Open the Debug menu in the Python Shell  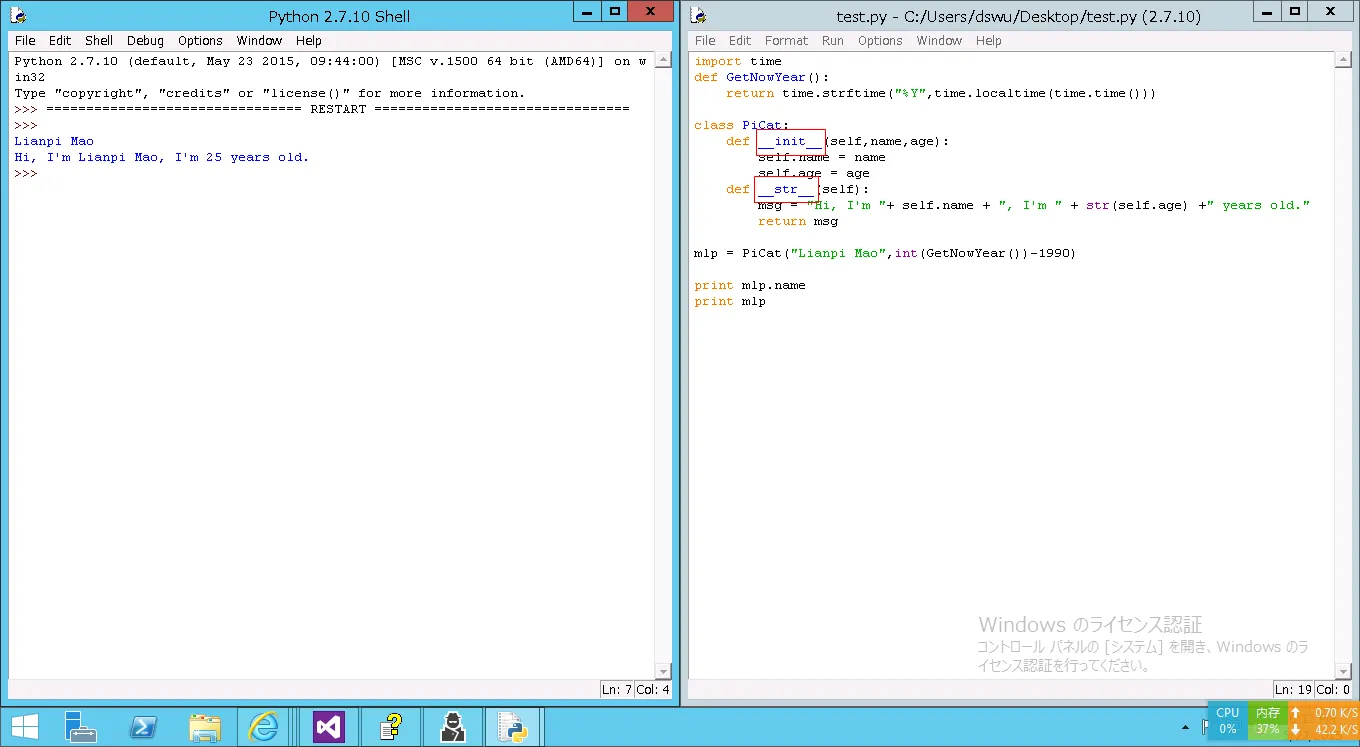pos(145,41)
